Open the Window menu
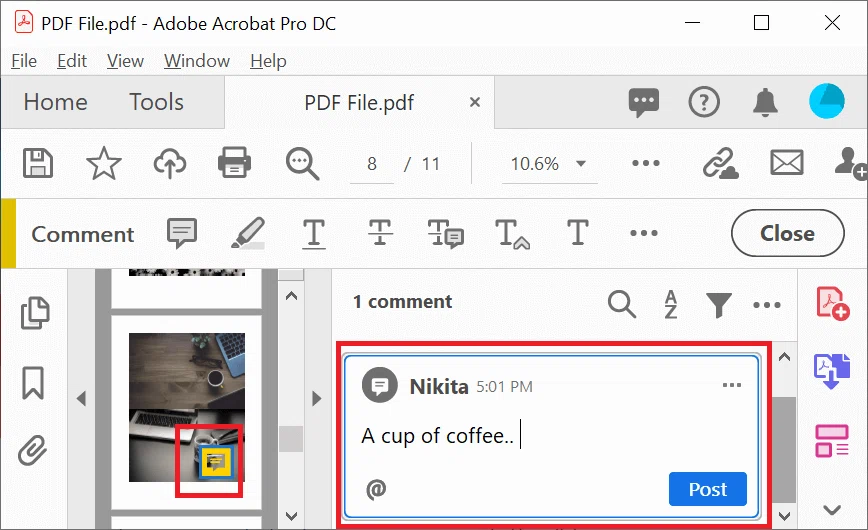The width and height of the screenshot is (868, 530). click(x=197, y=61)
